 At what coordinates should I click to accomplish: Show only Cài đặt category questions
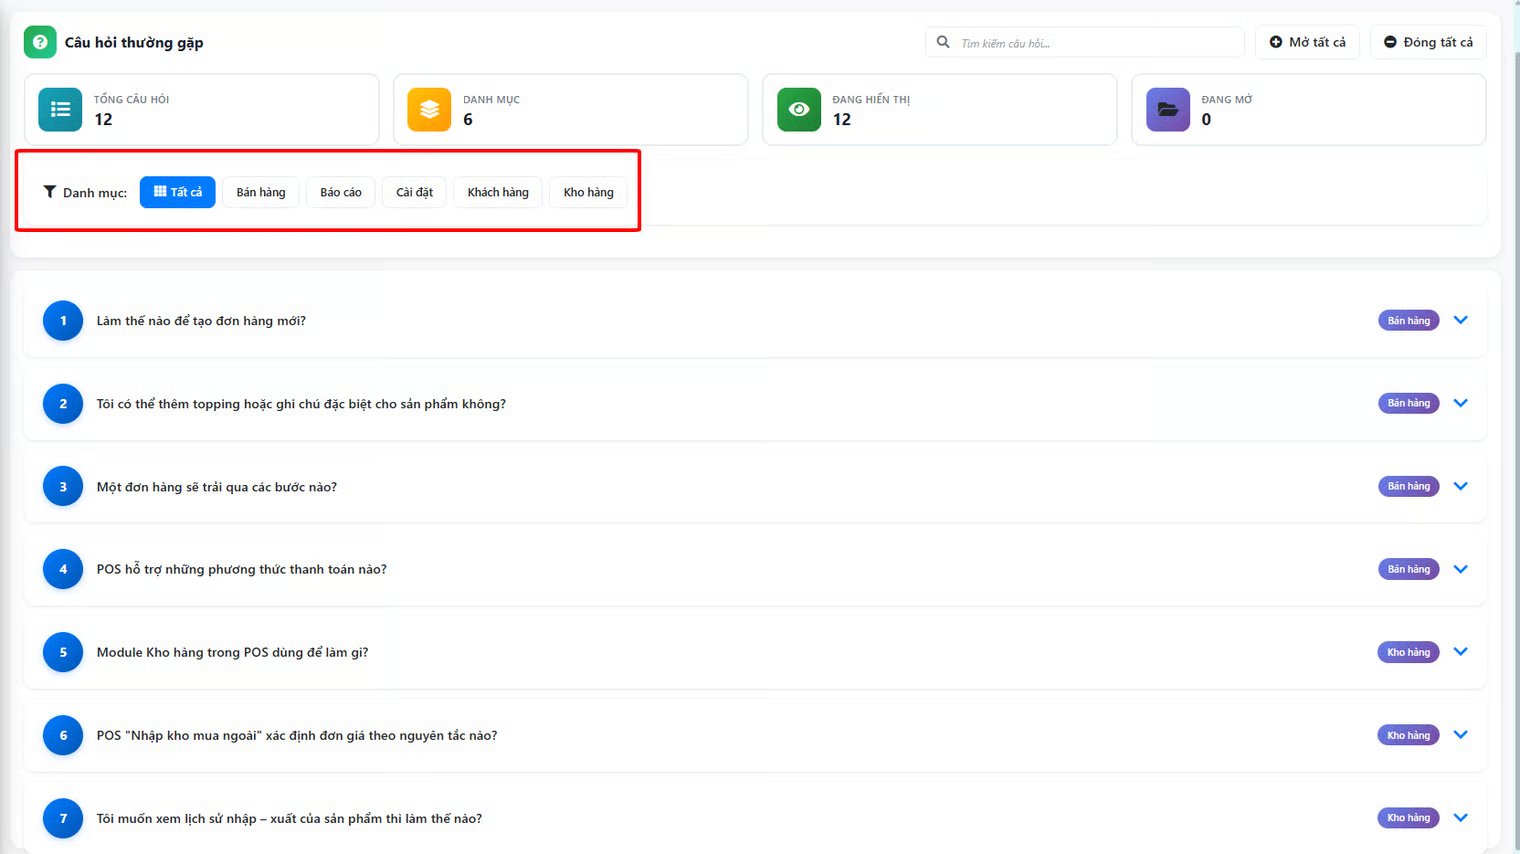(x=414, y=192)
